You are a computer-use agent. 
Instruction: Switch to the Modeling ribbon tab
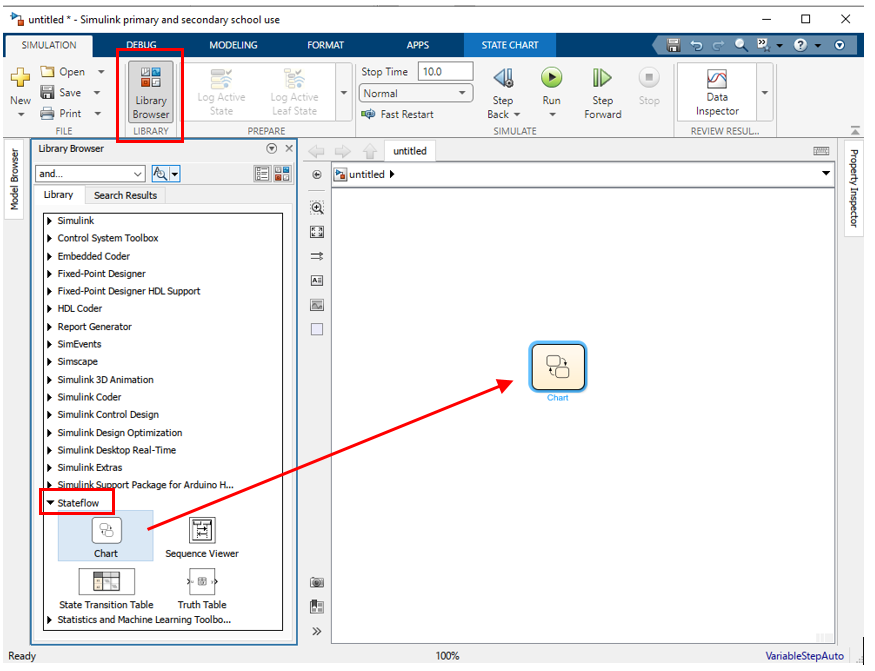tap(233, 45)
